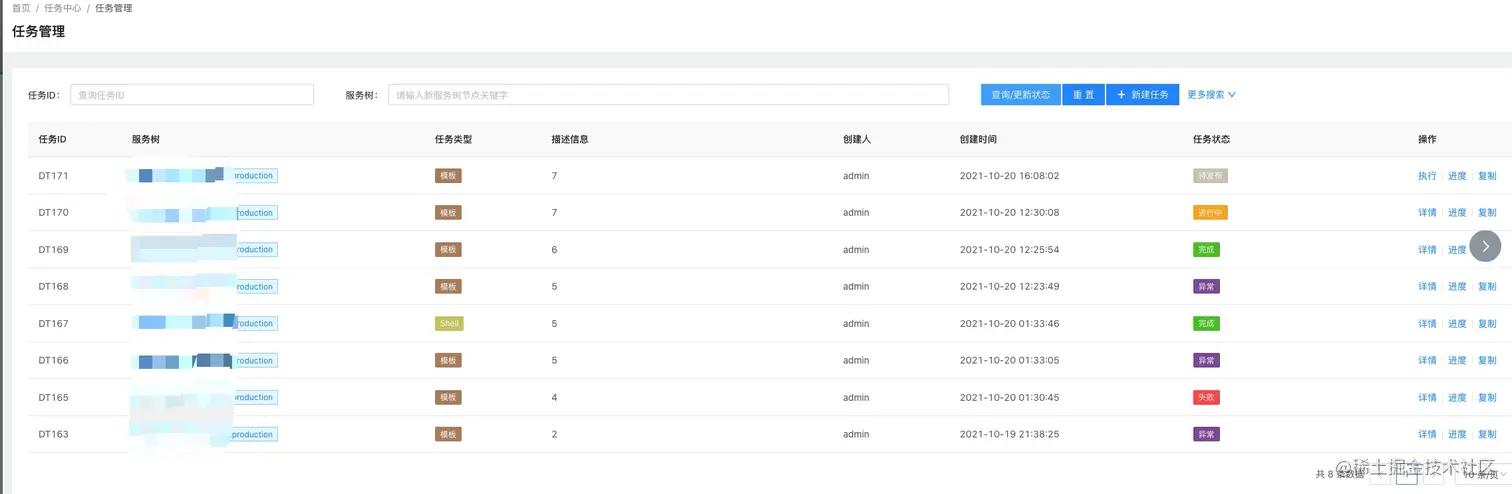Click the creation time 2021-10-20 12:30:08
Image resolution: width=1512 pixels, height=494 pixels.
click(x=1009, y=213)
